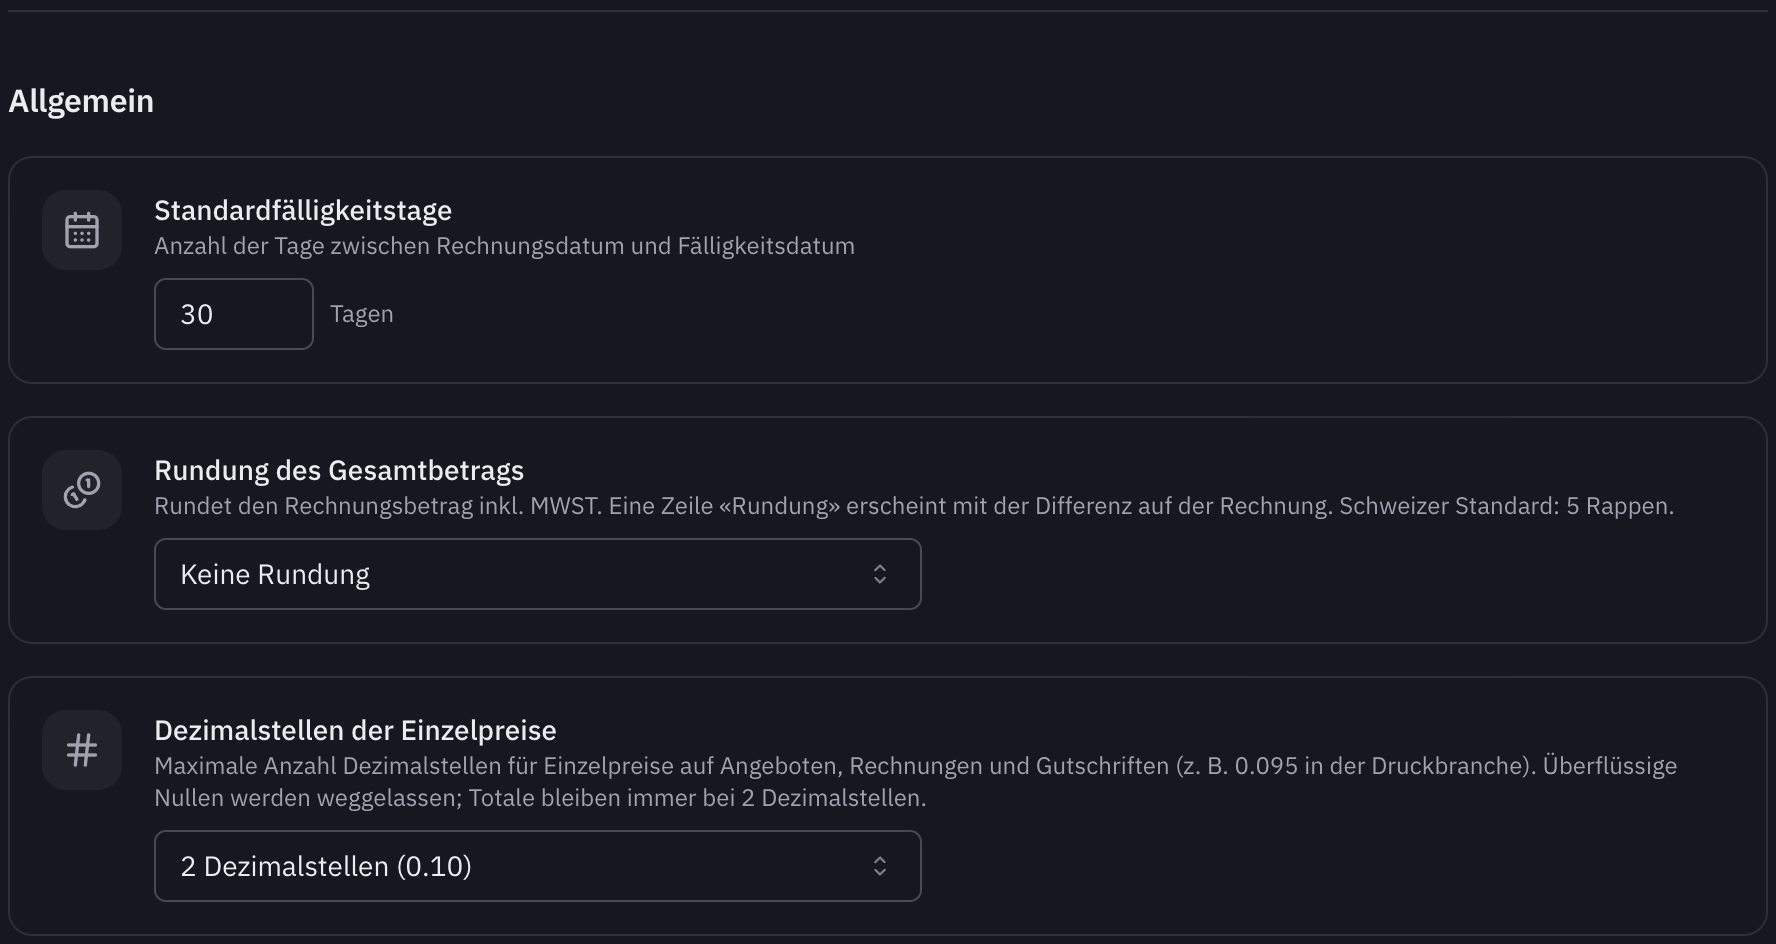The image size is (1776, 944).
Task: Click the Allgemein section heading
Action: 81,101
